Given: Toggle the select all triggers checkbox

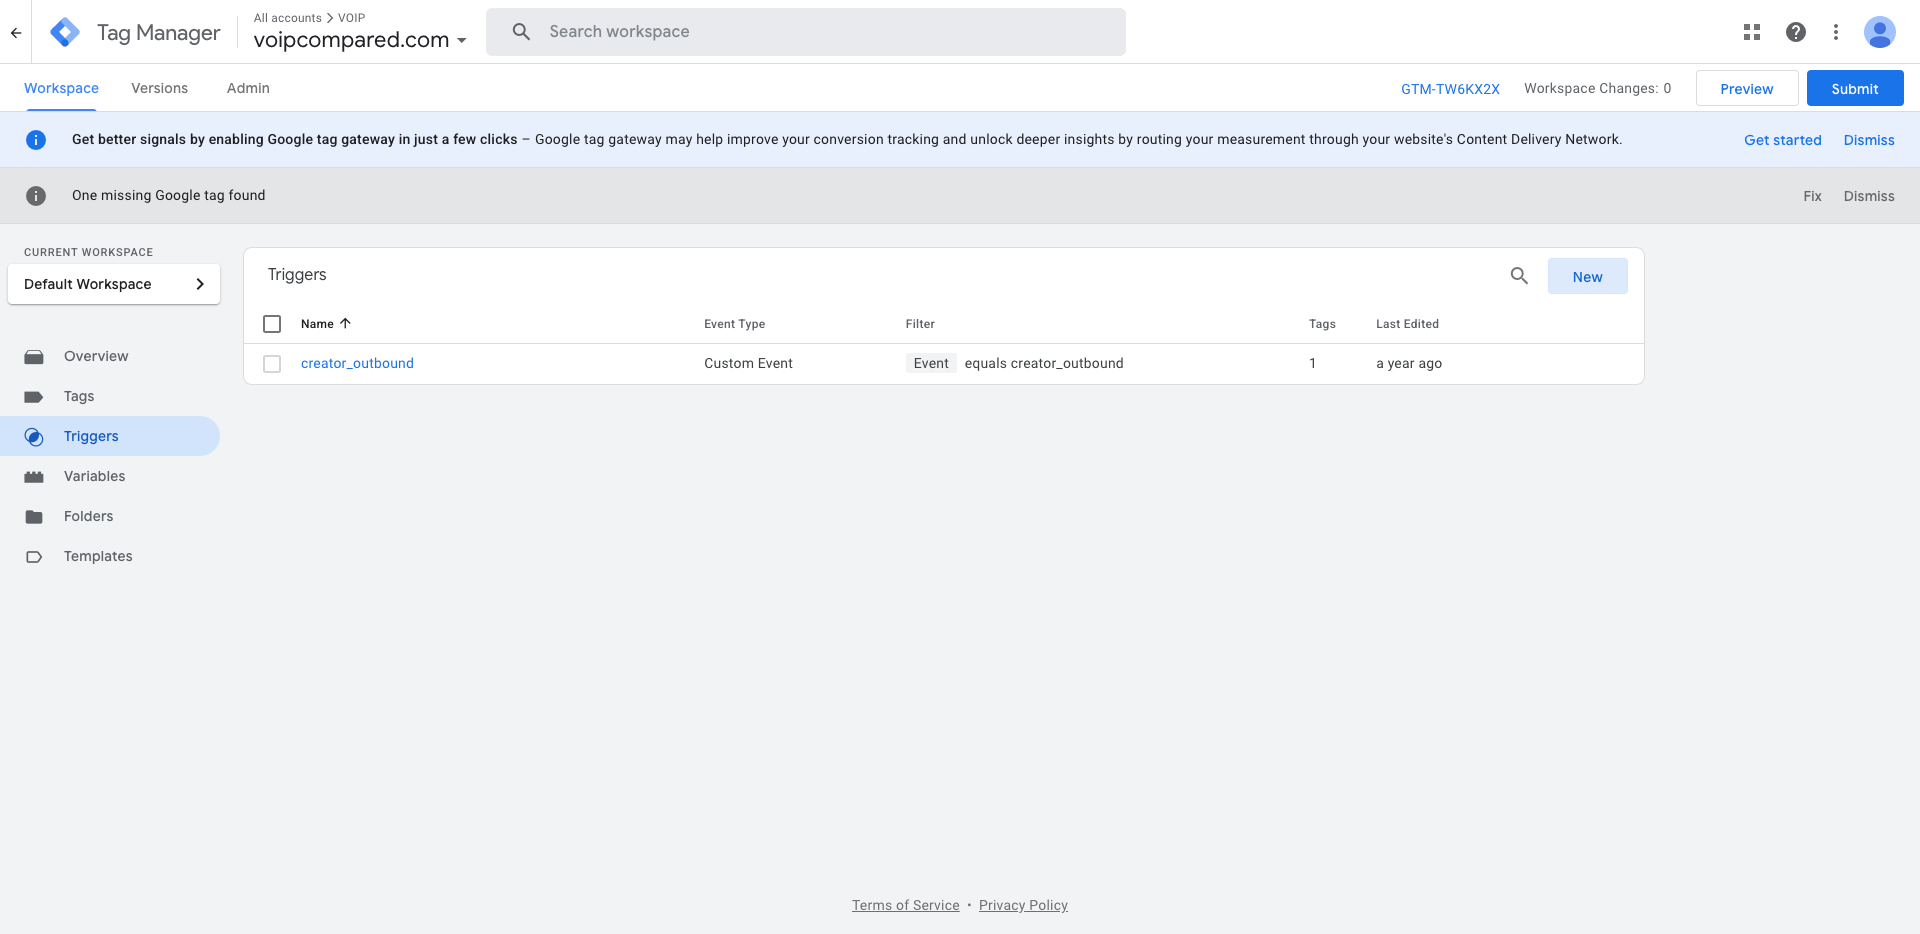Looking at the screenshot, I should click(272, 324).
